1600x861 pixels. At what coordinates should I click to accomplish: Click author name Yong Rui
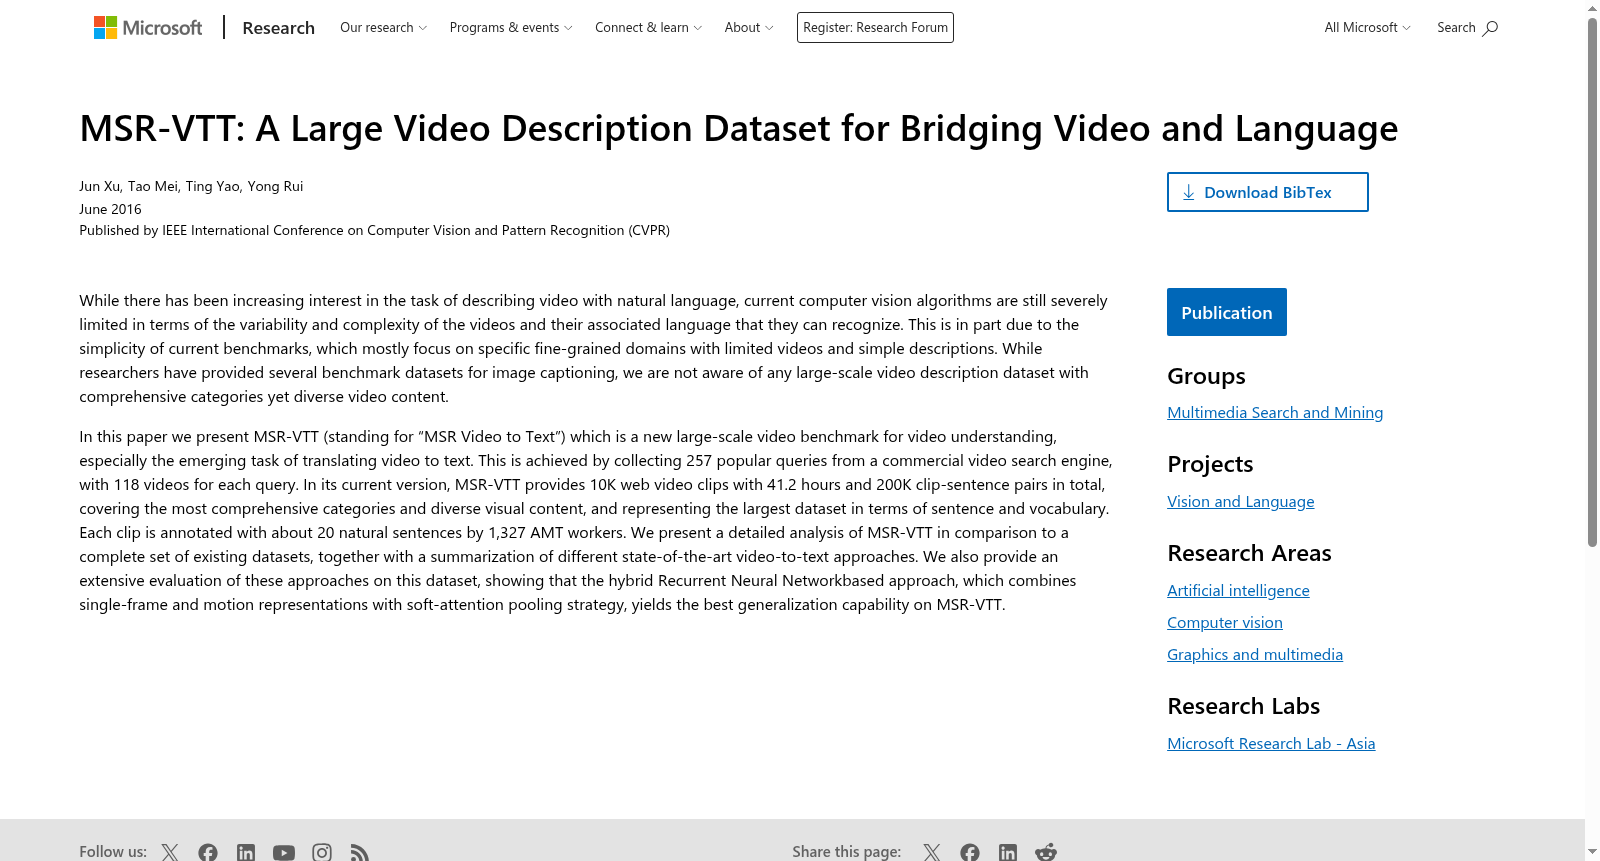pyautogui.click(x=275, y=186)
